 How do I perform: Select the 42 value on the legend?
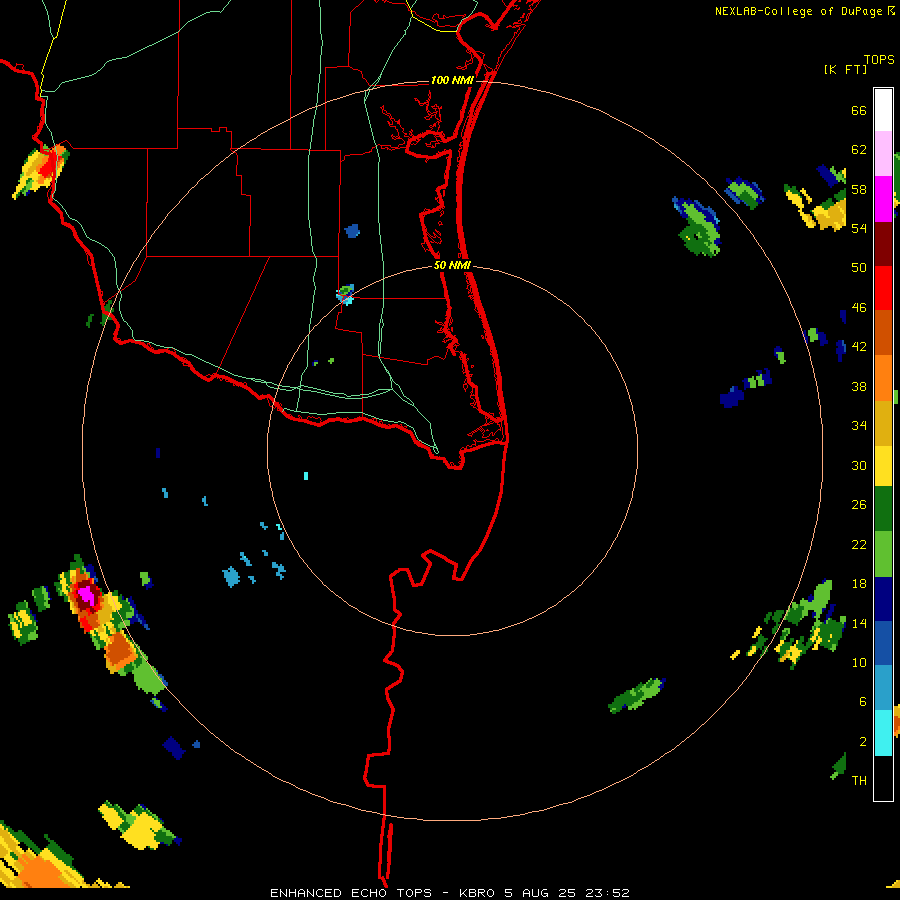(859, 347)
